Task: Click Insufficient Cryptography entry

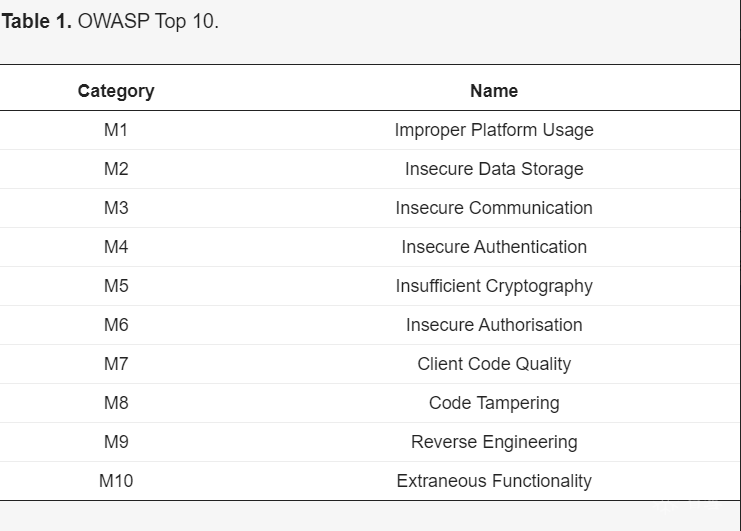Action: tap(494, 286)
